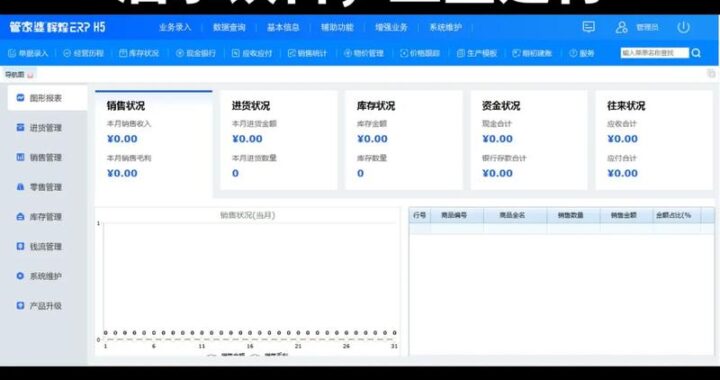Select the 往来状况 summary card

(x=654, y=140)
